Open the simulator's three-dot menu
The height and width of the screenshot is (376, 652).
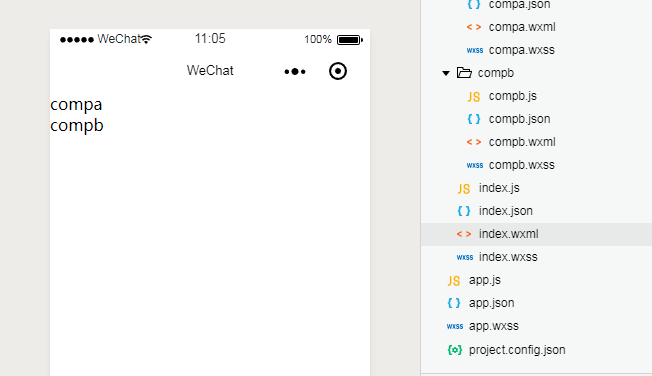[295, 72]
